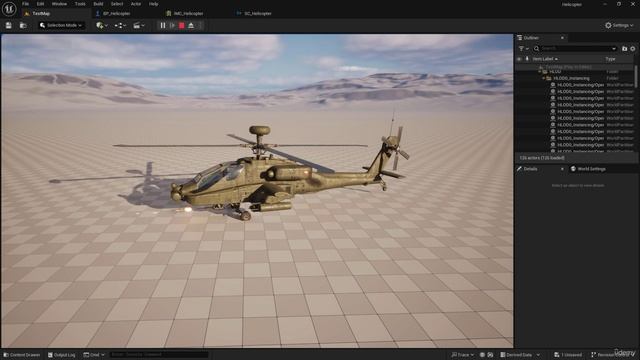Image resolution: width=640 pixels, height=360 pixels.
Task: Close the Outliner panel tab
Action: pyautogui.click(x=562, y=38)
